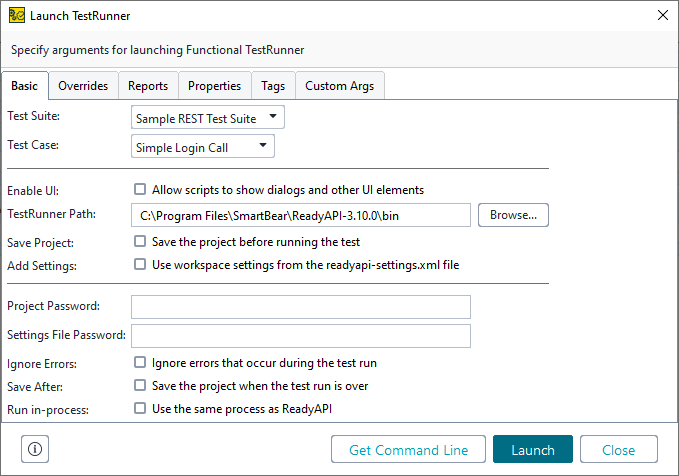
Task: Click the TestRunner Path: label
Action: coord(52,214)
